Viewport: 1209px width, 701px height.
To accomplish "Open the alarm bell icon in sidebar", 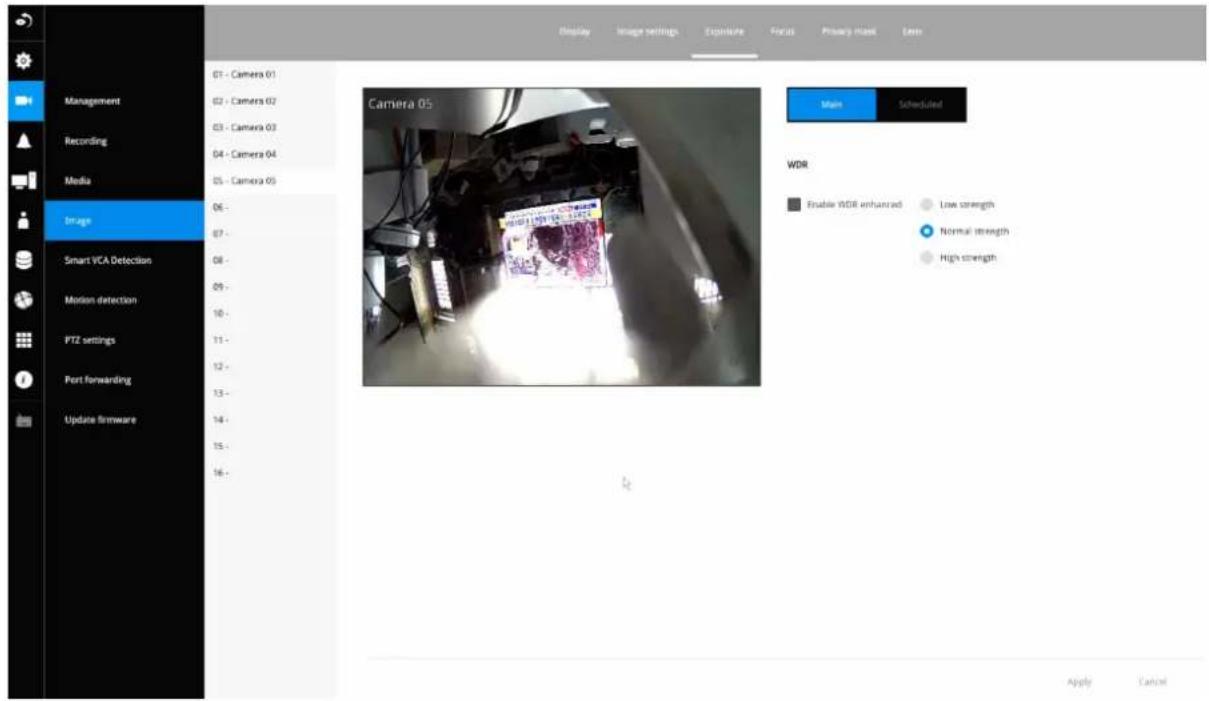I will pyautogui.click(x=25, y=141).
